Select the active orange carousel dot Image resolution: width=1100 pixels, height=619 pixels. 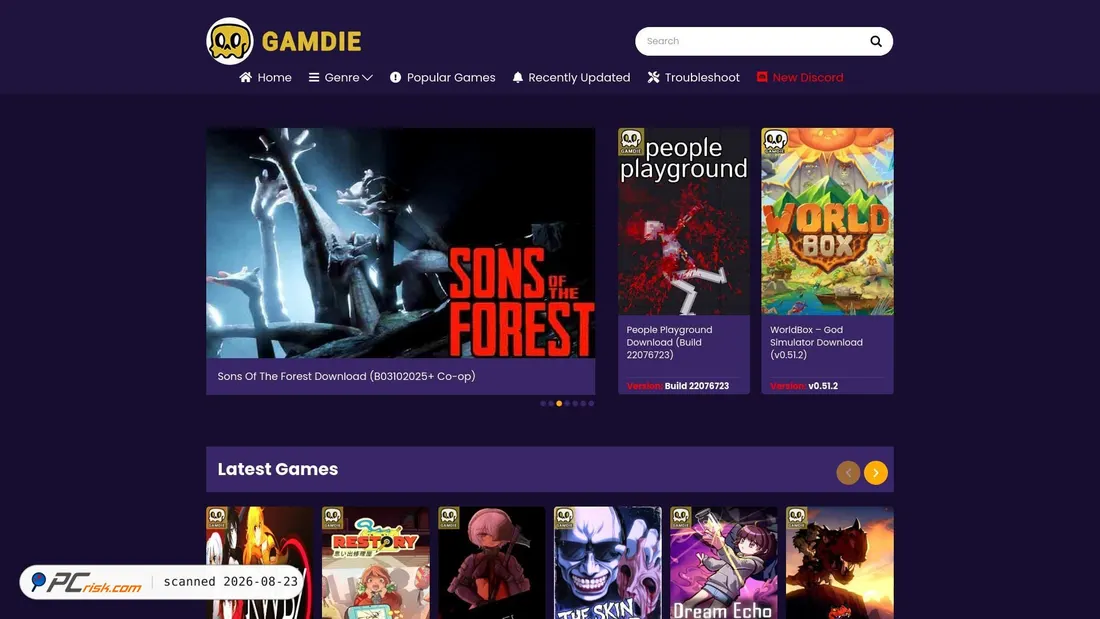(x=559, y=404)
